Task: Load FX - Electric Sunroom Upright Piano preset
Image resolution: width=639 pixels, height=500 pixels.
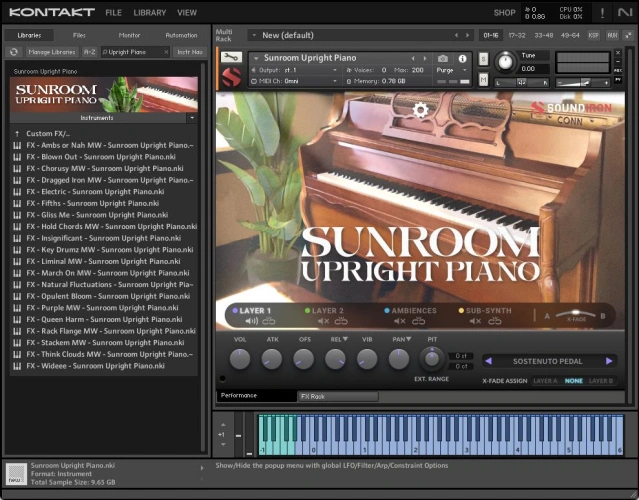Action: point(95,191)
